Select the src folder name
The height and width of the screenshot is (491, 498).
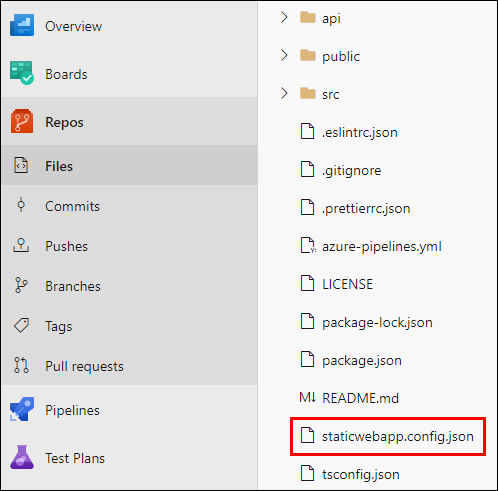[x=331, y=95]
